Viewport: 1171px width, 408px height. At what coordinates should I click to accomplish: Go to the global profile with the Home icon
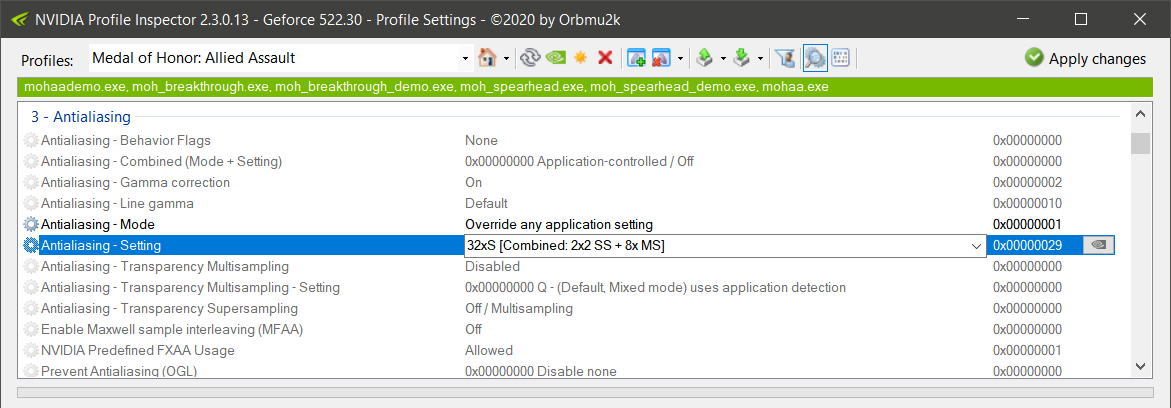click(487, 58)
